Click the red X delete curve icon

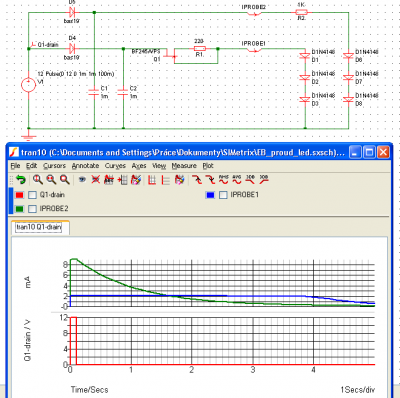(x=95, y=180)
